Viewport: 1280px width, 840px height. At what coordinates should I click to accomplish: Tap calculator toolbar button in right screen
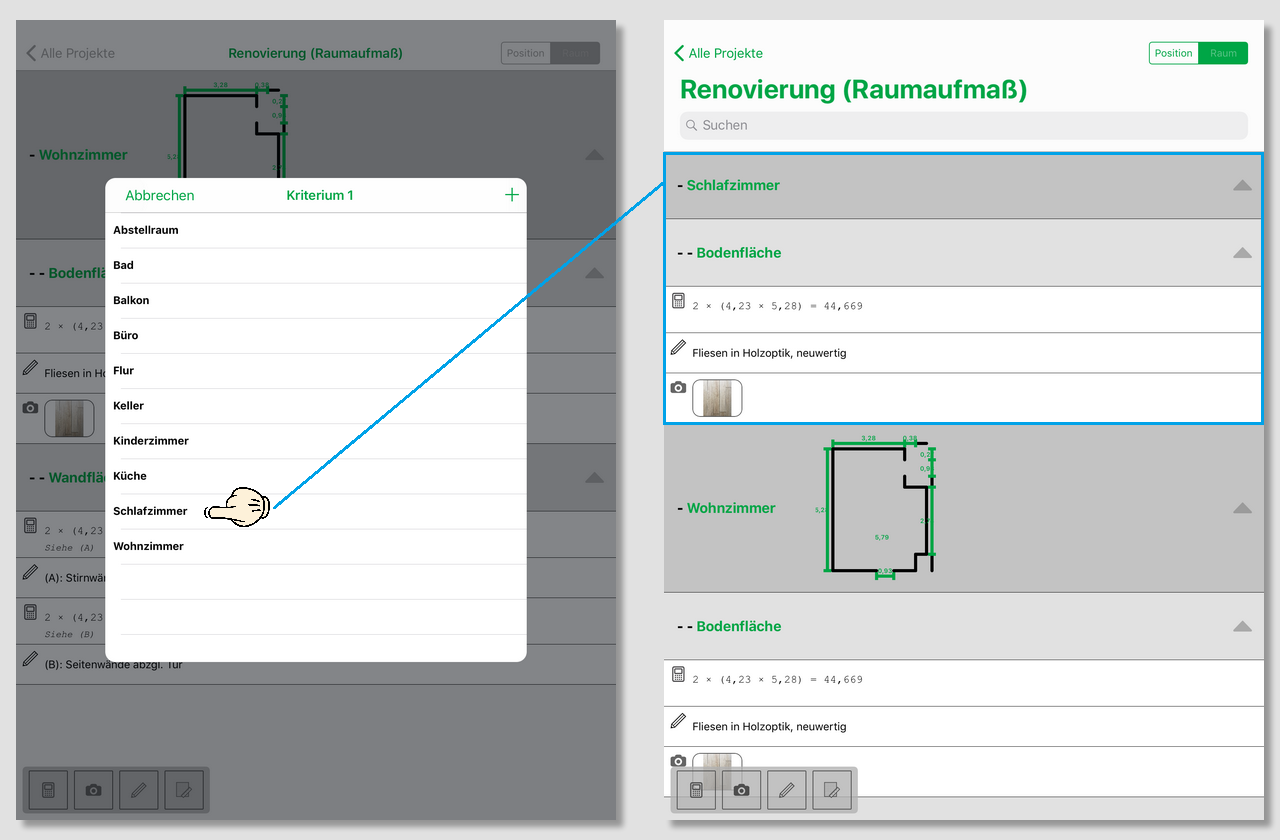tap(696, 790)
